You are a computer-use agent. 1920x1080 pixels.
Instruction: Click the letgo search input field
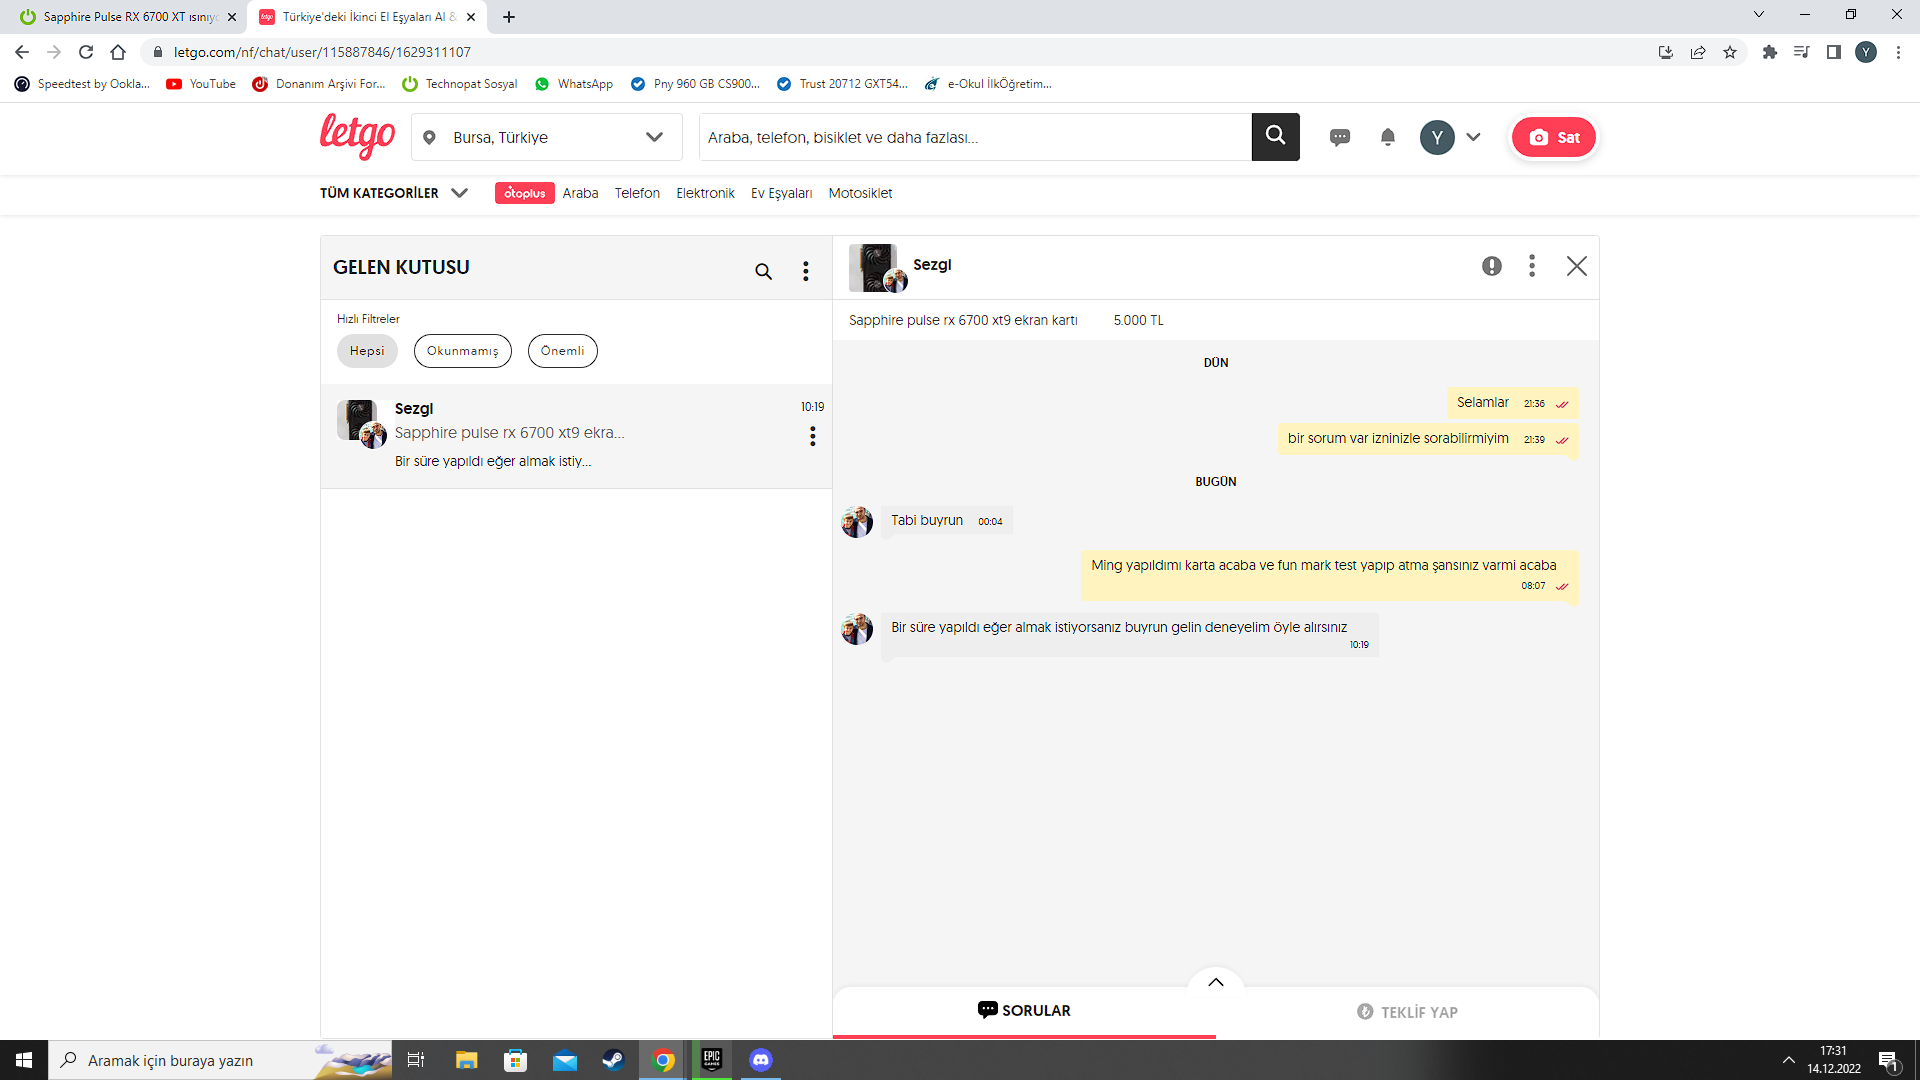tap(975, 137)
